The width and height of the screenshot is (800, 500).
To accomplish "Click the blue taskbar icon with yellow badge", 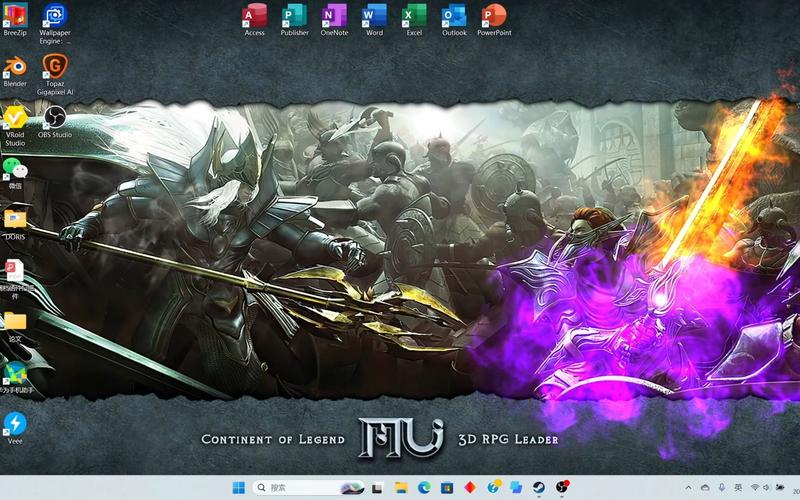I will pyautogui.click(x=494, y=487).
